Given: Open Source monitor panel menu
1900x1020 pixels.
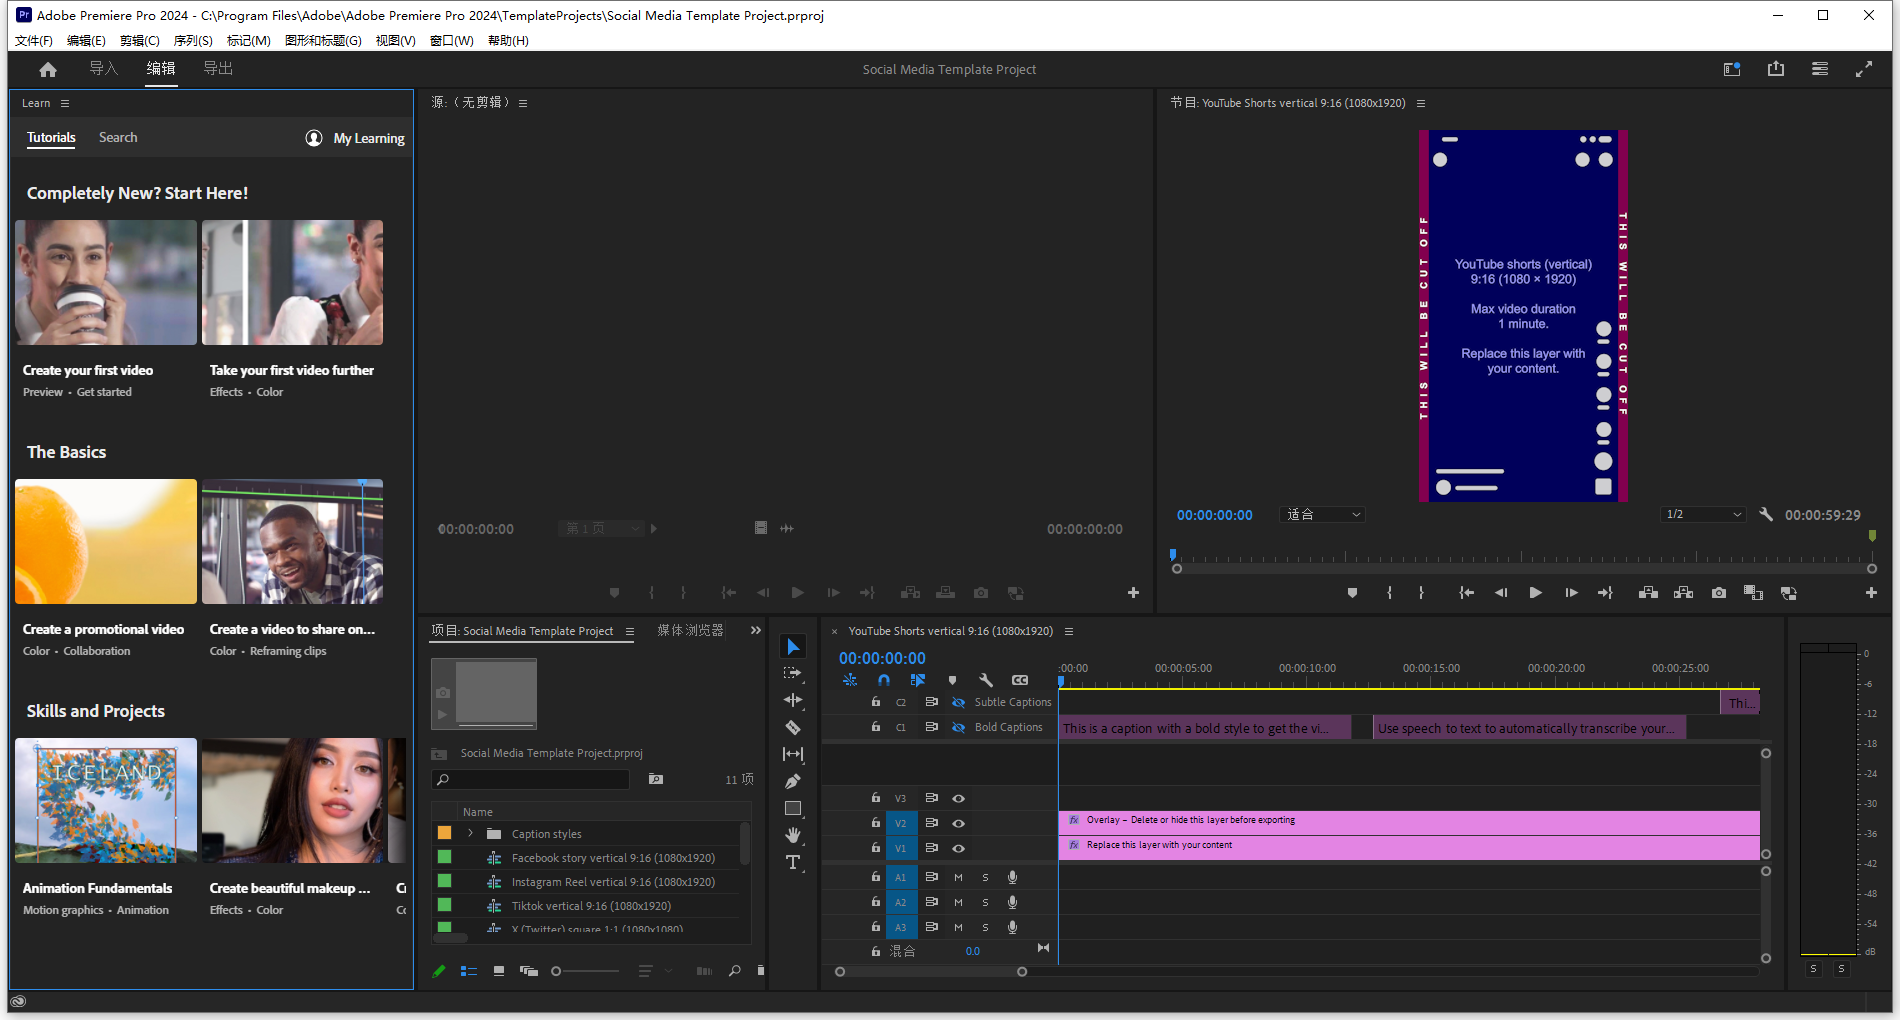Looking at the screenshot, I should point(523,103).
